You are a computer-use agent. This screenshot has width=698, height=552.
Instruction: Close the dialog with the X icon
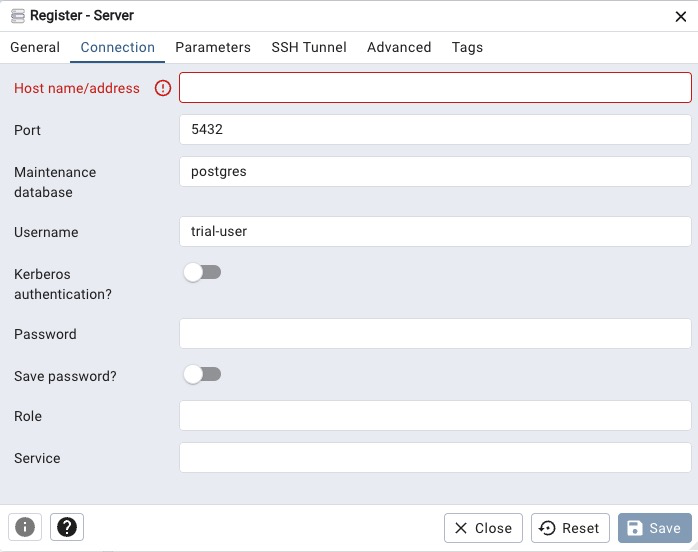point(681,16)
